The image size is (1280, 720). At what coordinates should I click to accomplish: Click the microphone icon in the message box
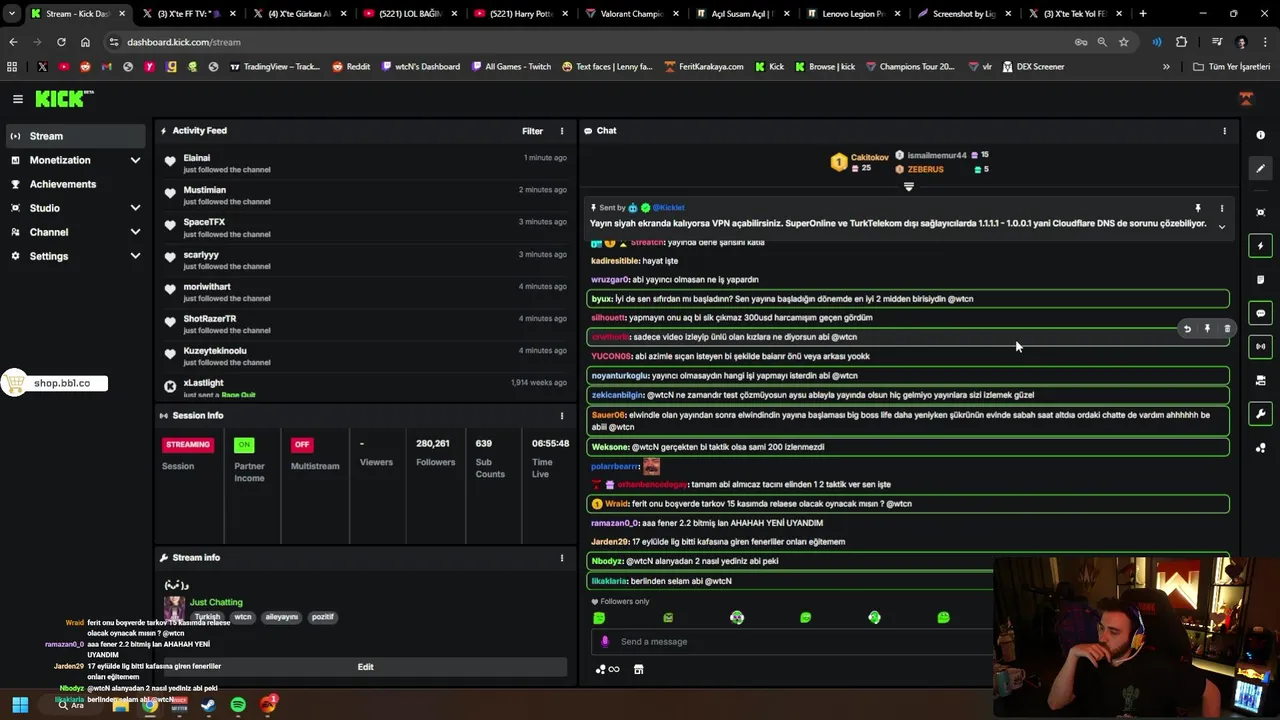click(x=605, y=641)
